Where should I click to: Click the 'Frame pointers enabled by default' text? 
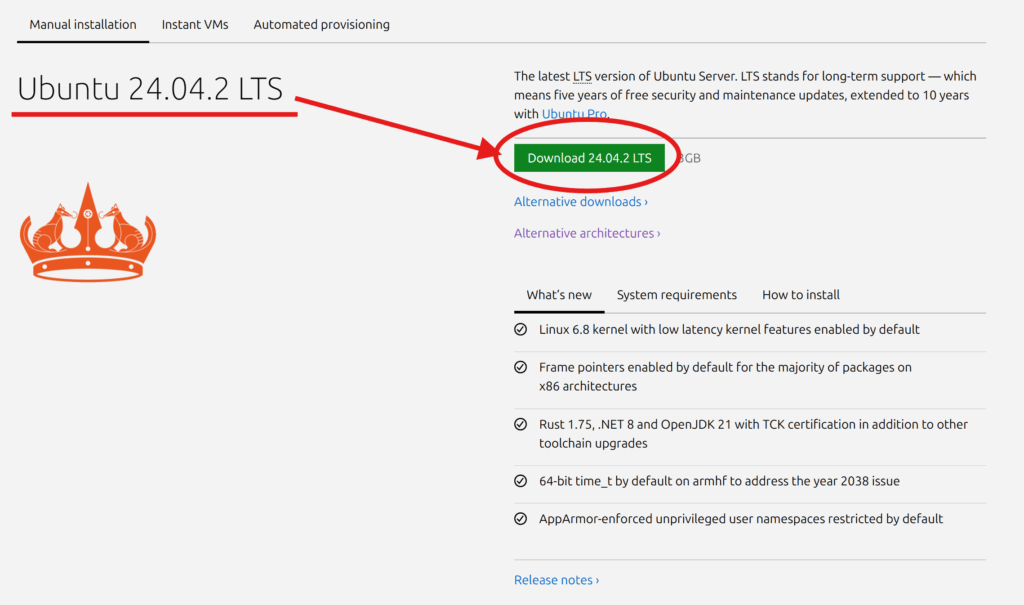(x=635, y=368)
